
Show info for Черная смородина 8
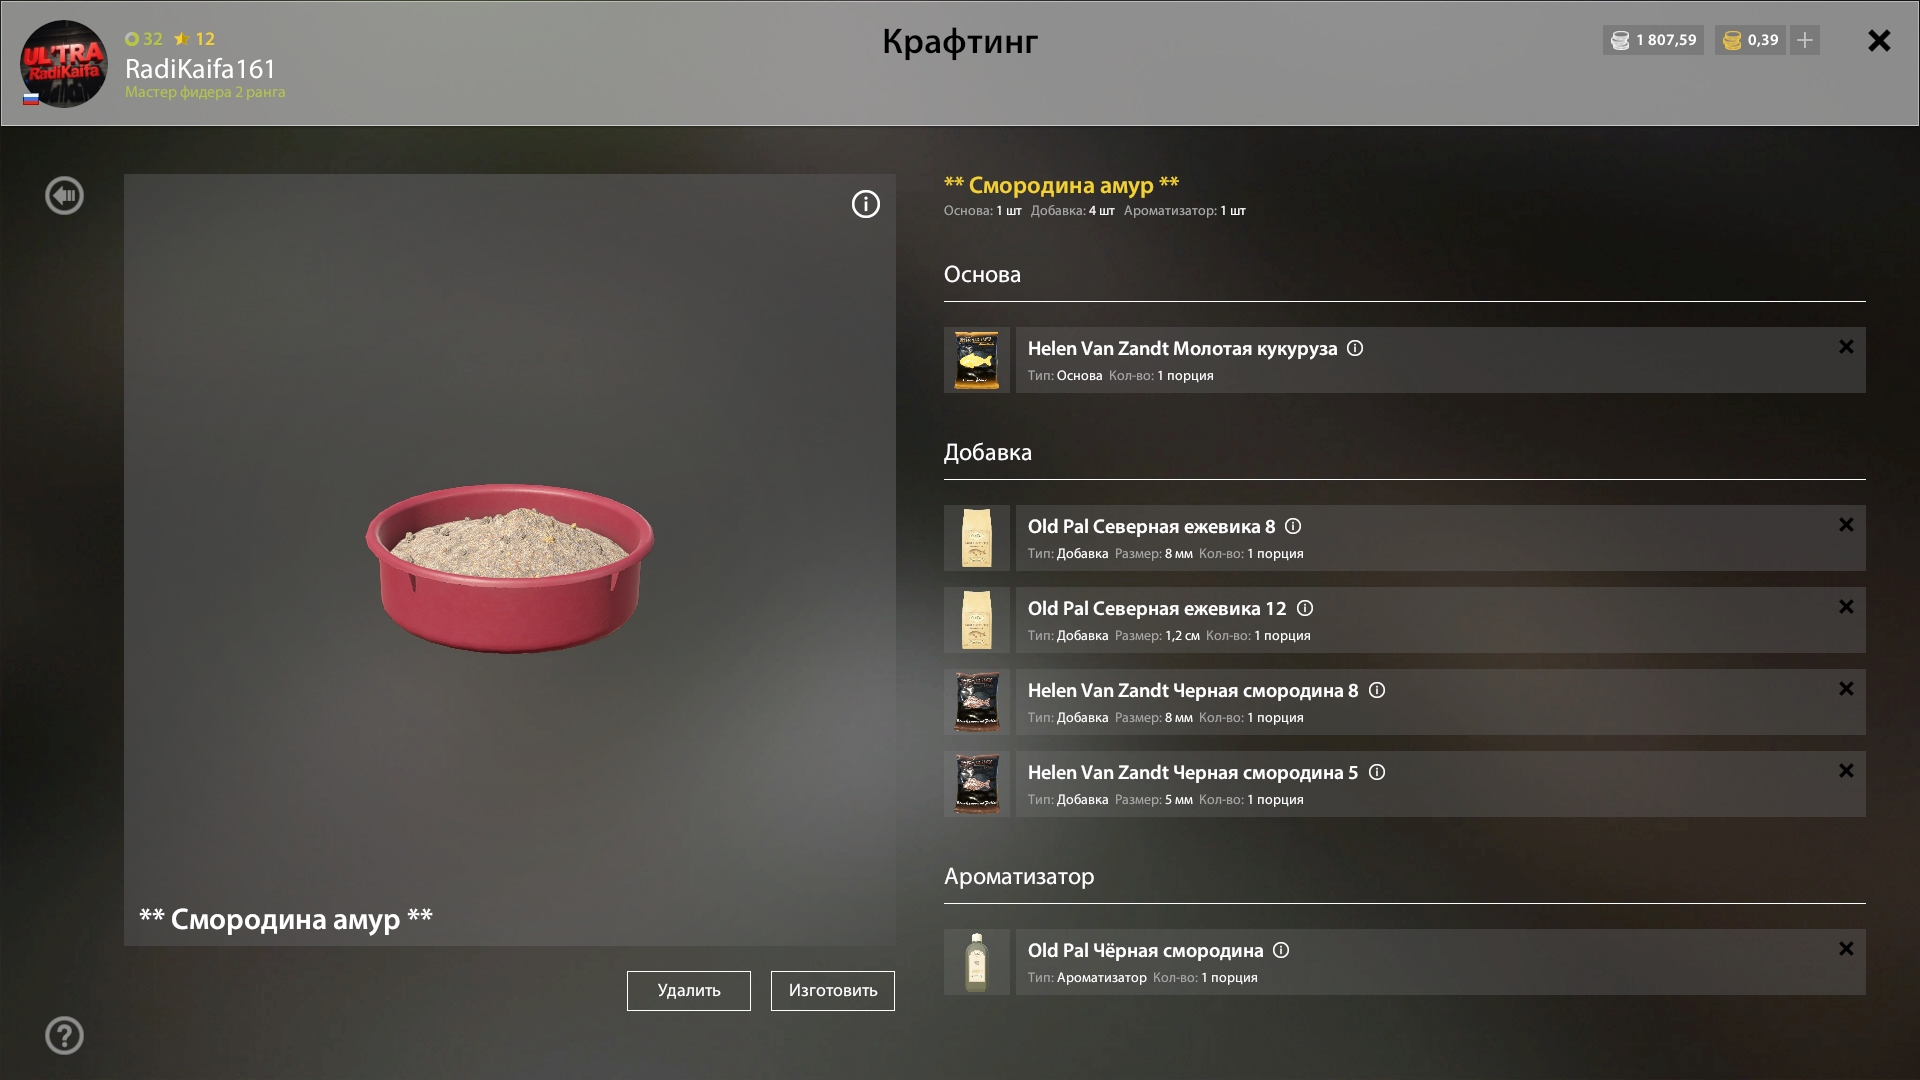1377,690
